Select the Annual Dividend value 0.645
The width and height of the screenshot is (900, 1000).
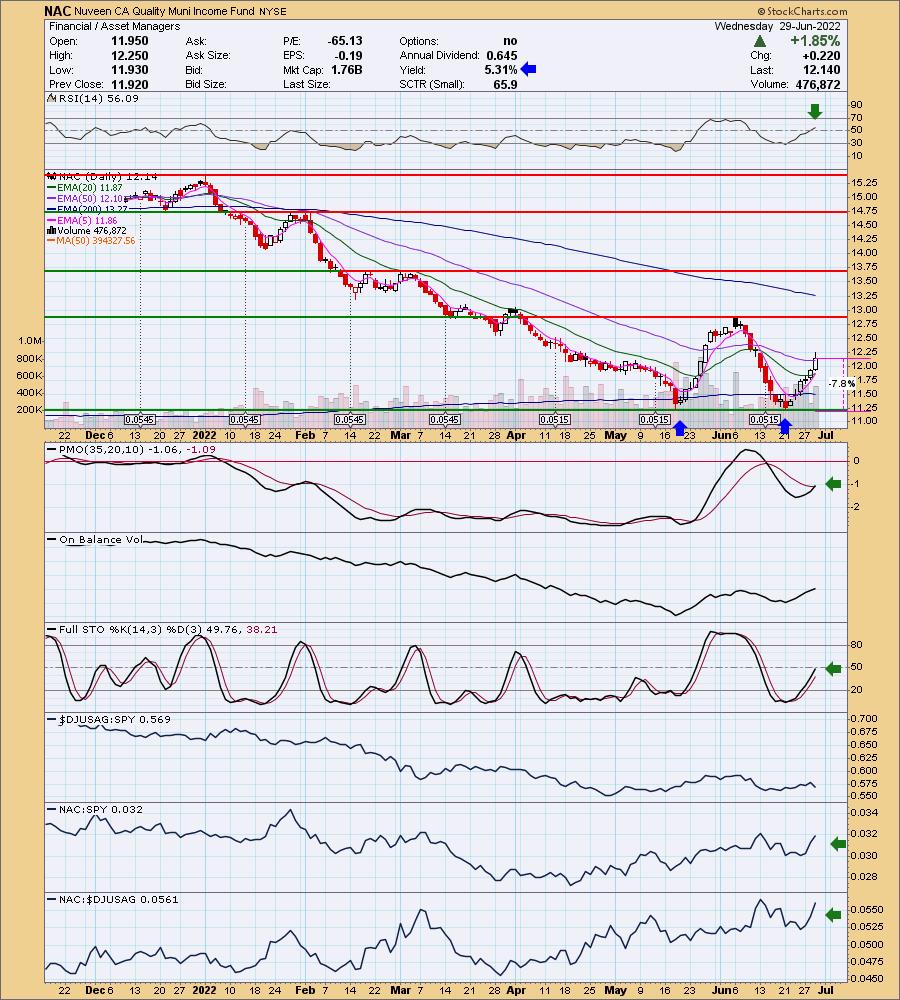502,55
